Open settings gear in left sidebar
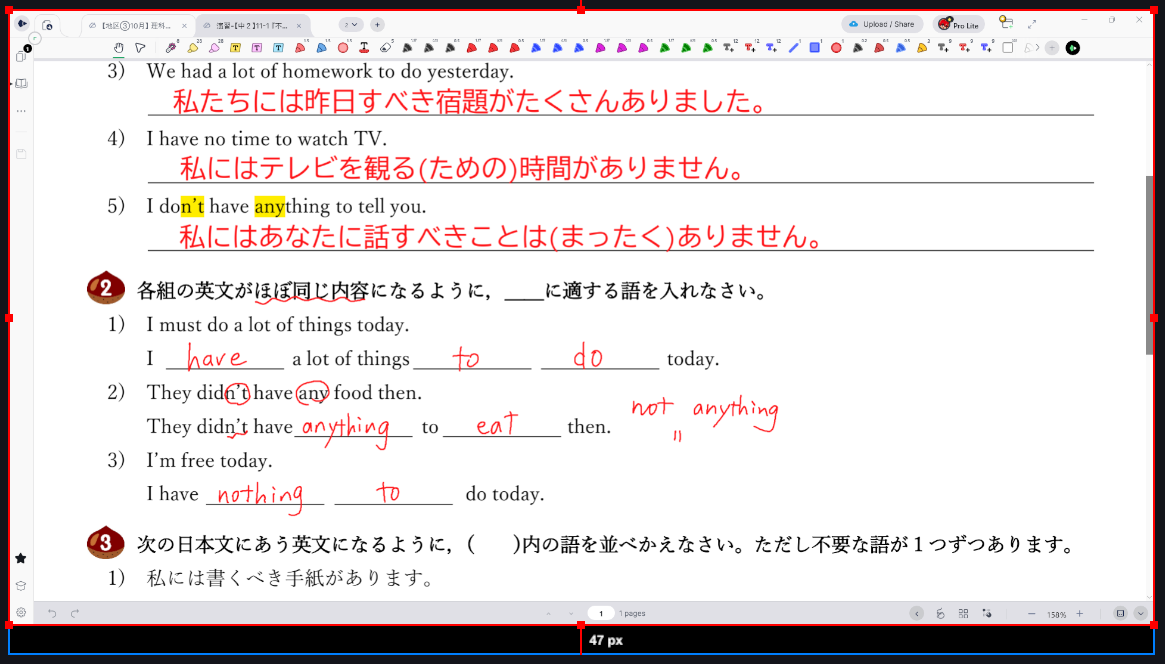1165x664 pixels. 21,612
